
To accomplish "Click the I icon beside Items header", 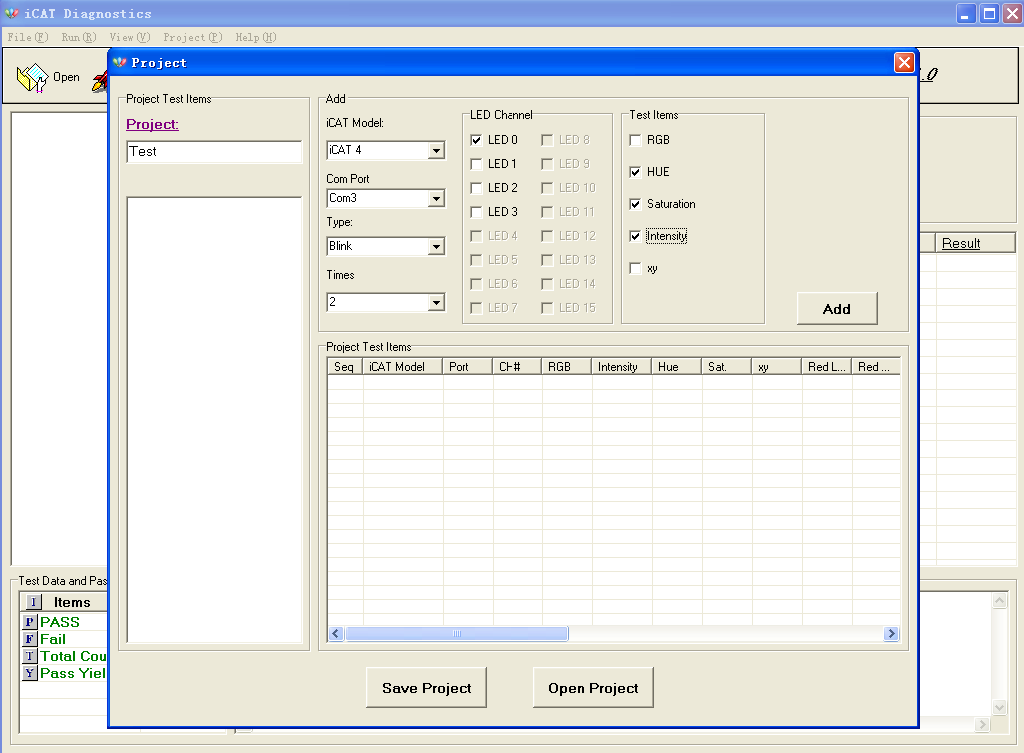I will click(33, 602).
